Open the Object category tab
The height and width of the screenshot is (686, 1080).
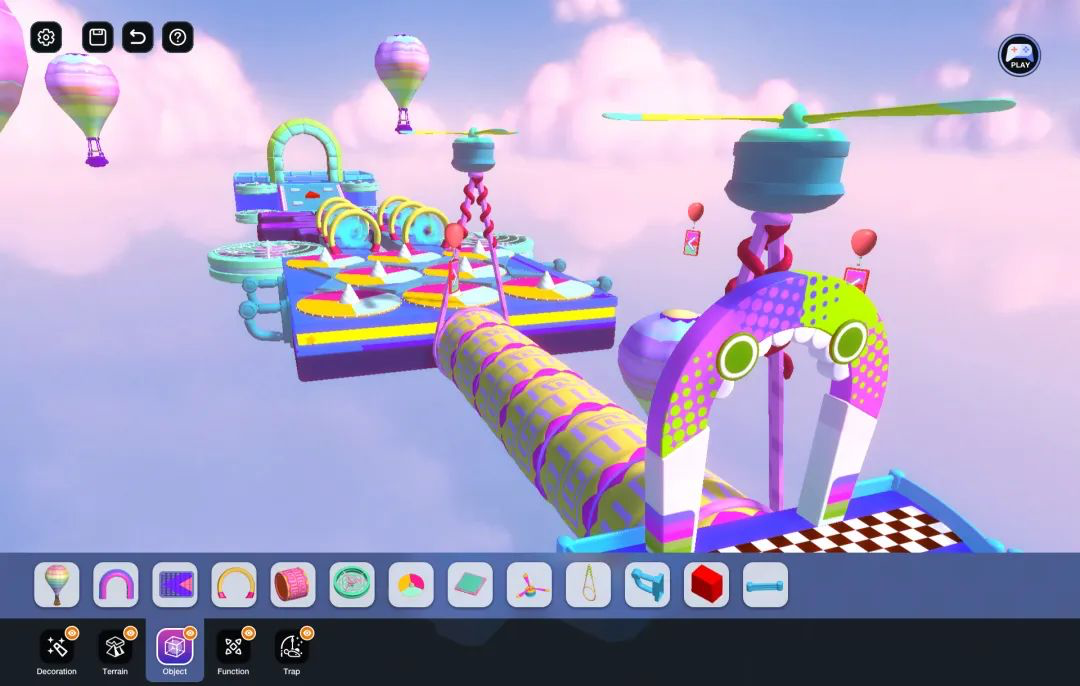click(x=175, y=652)
